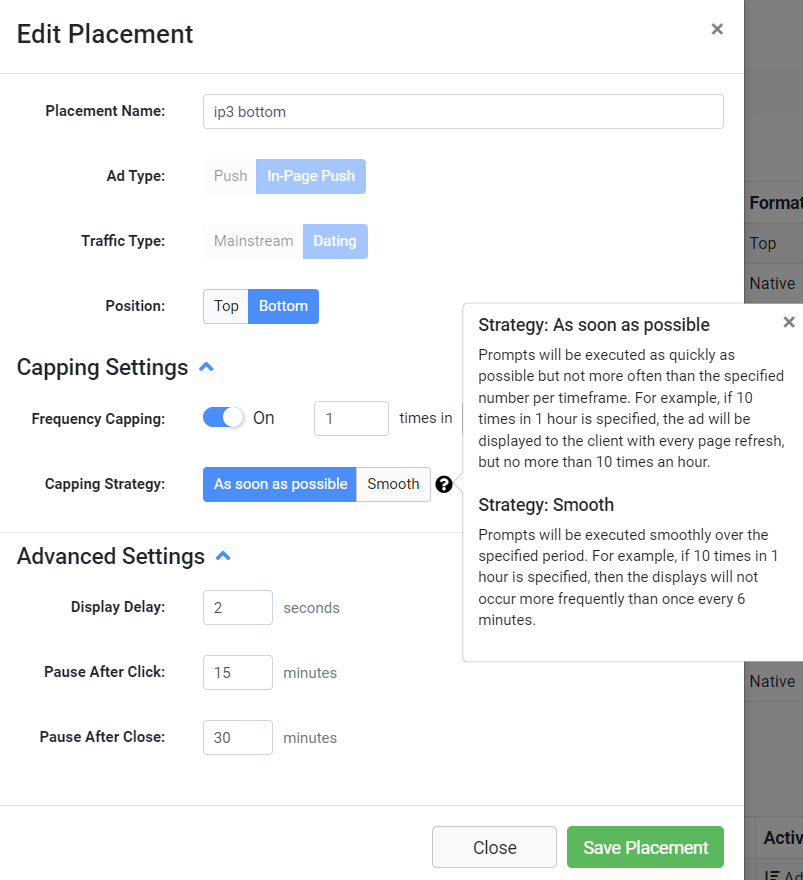Choose Mainstream traffic type
The height and width of the screenshot is (880, 803).
point(253,241)
